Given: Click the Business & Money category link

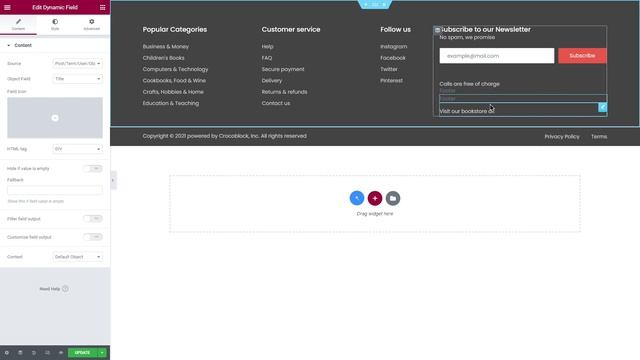Looking at the screenshot, I should (x=166, y=47).
